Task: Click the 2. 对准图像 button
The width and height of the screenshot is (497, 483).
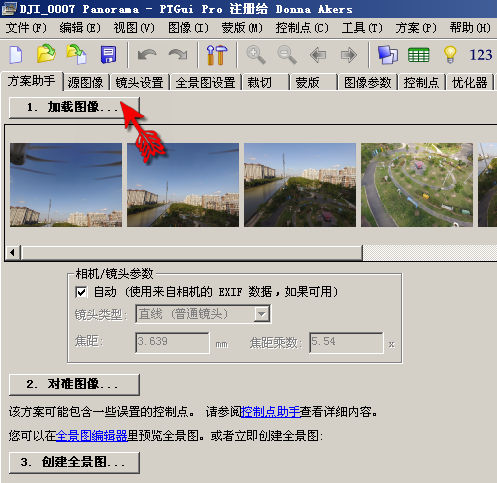Action: click(74, 384)
